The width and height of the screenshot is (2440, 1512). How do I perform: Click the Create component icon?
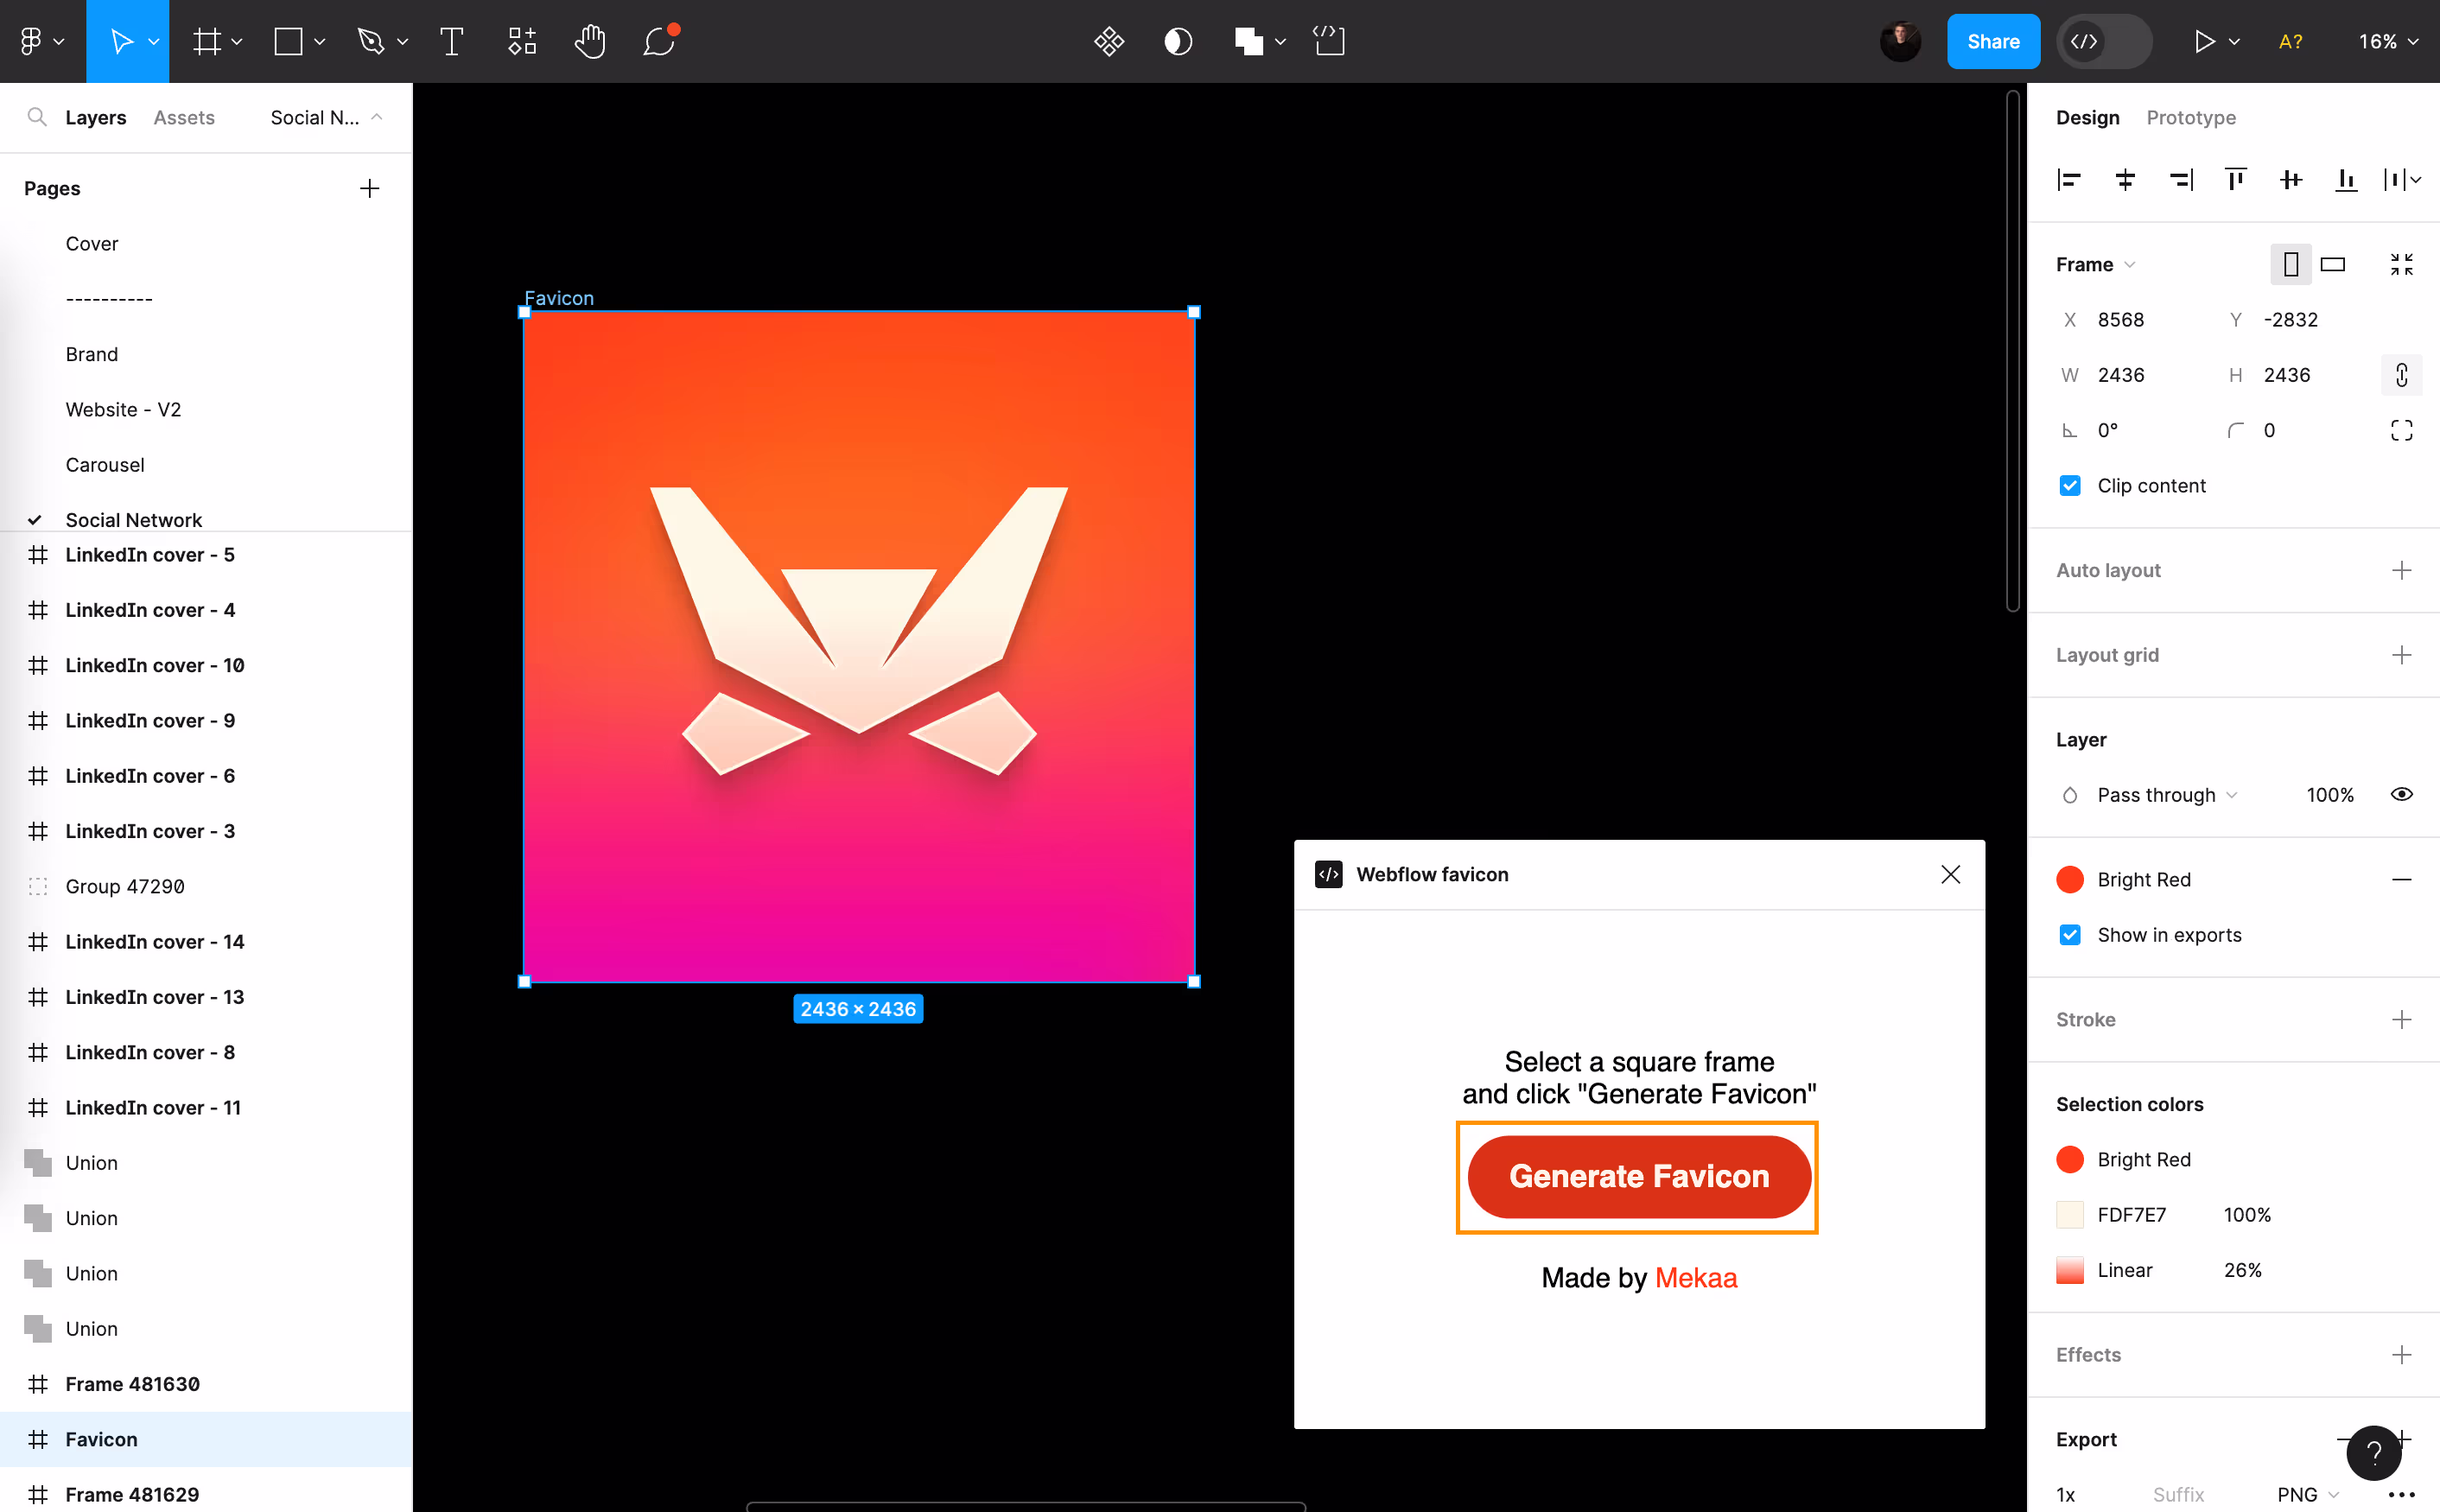(x=1109, y=41)
